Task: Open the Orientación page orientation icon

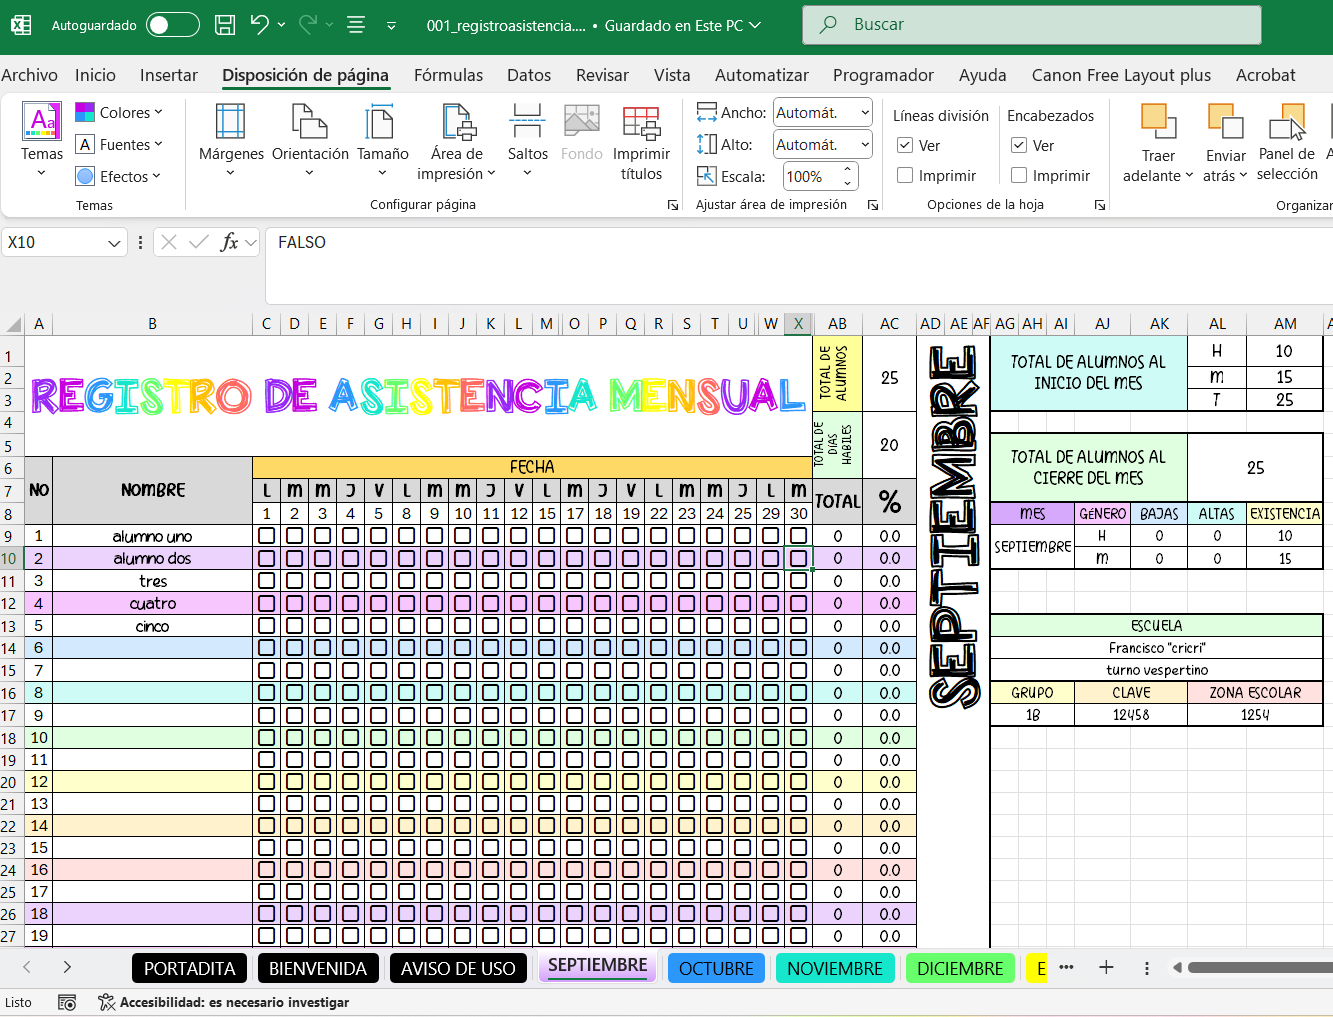Action: click(310, 123)
